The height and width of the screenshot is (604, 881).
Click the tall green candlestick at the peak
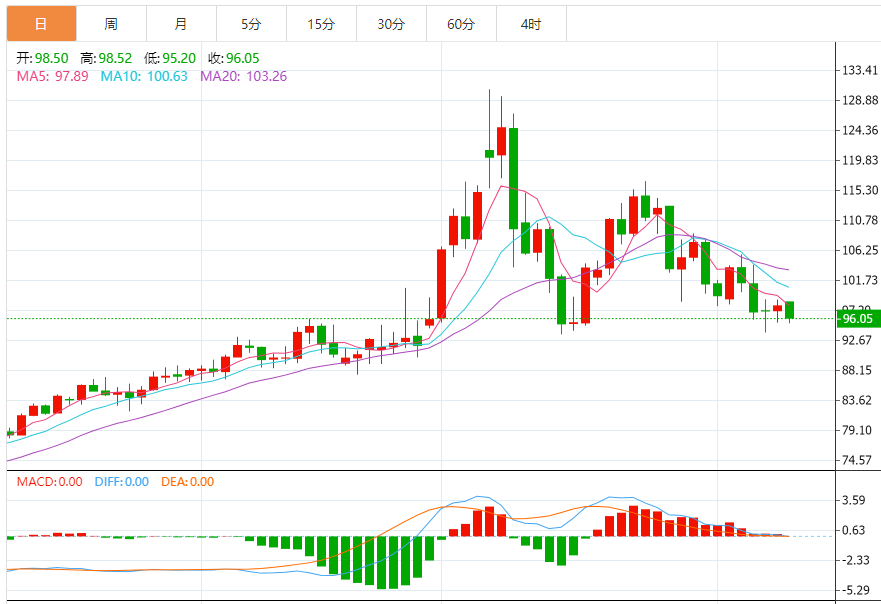click(513, 177)
